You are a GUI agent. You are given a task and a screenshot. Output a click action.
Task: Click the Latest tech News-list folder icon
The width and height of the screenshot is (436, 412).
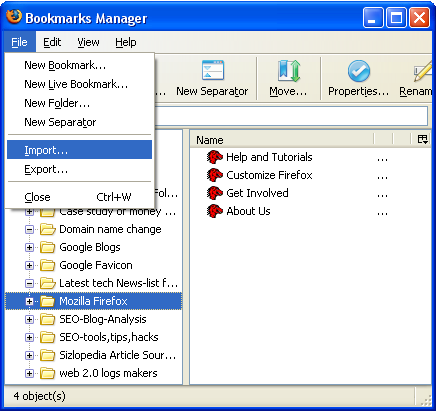point(47,283)
